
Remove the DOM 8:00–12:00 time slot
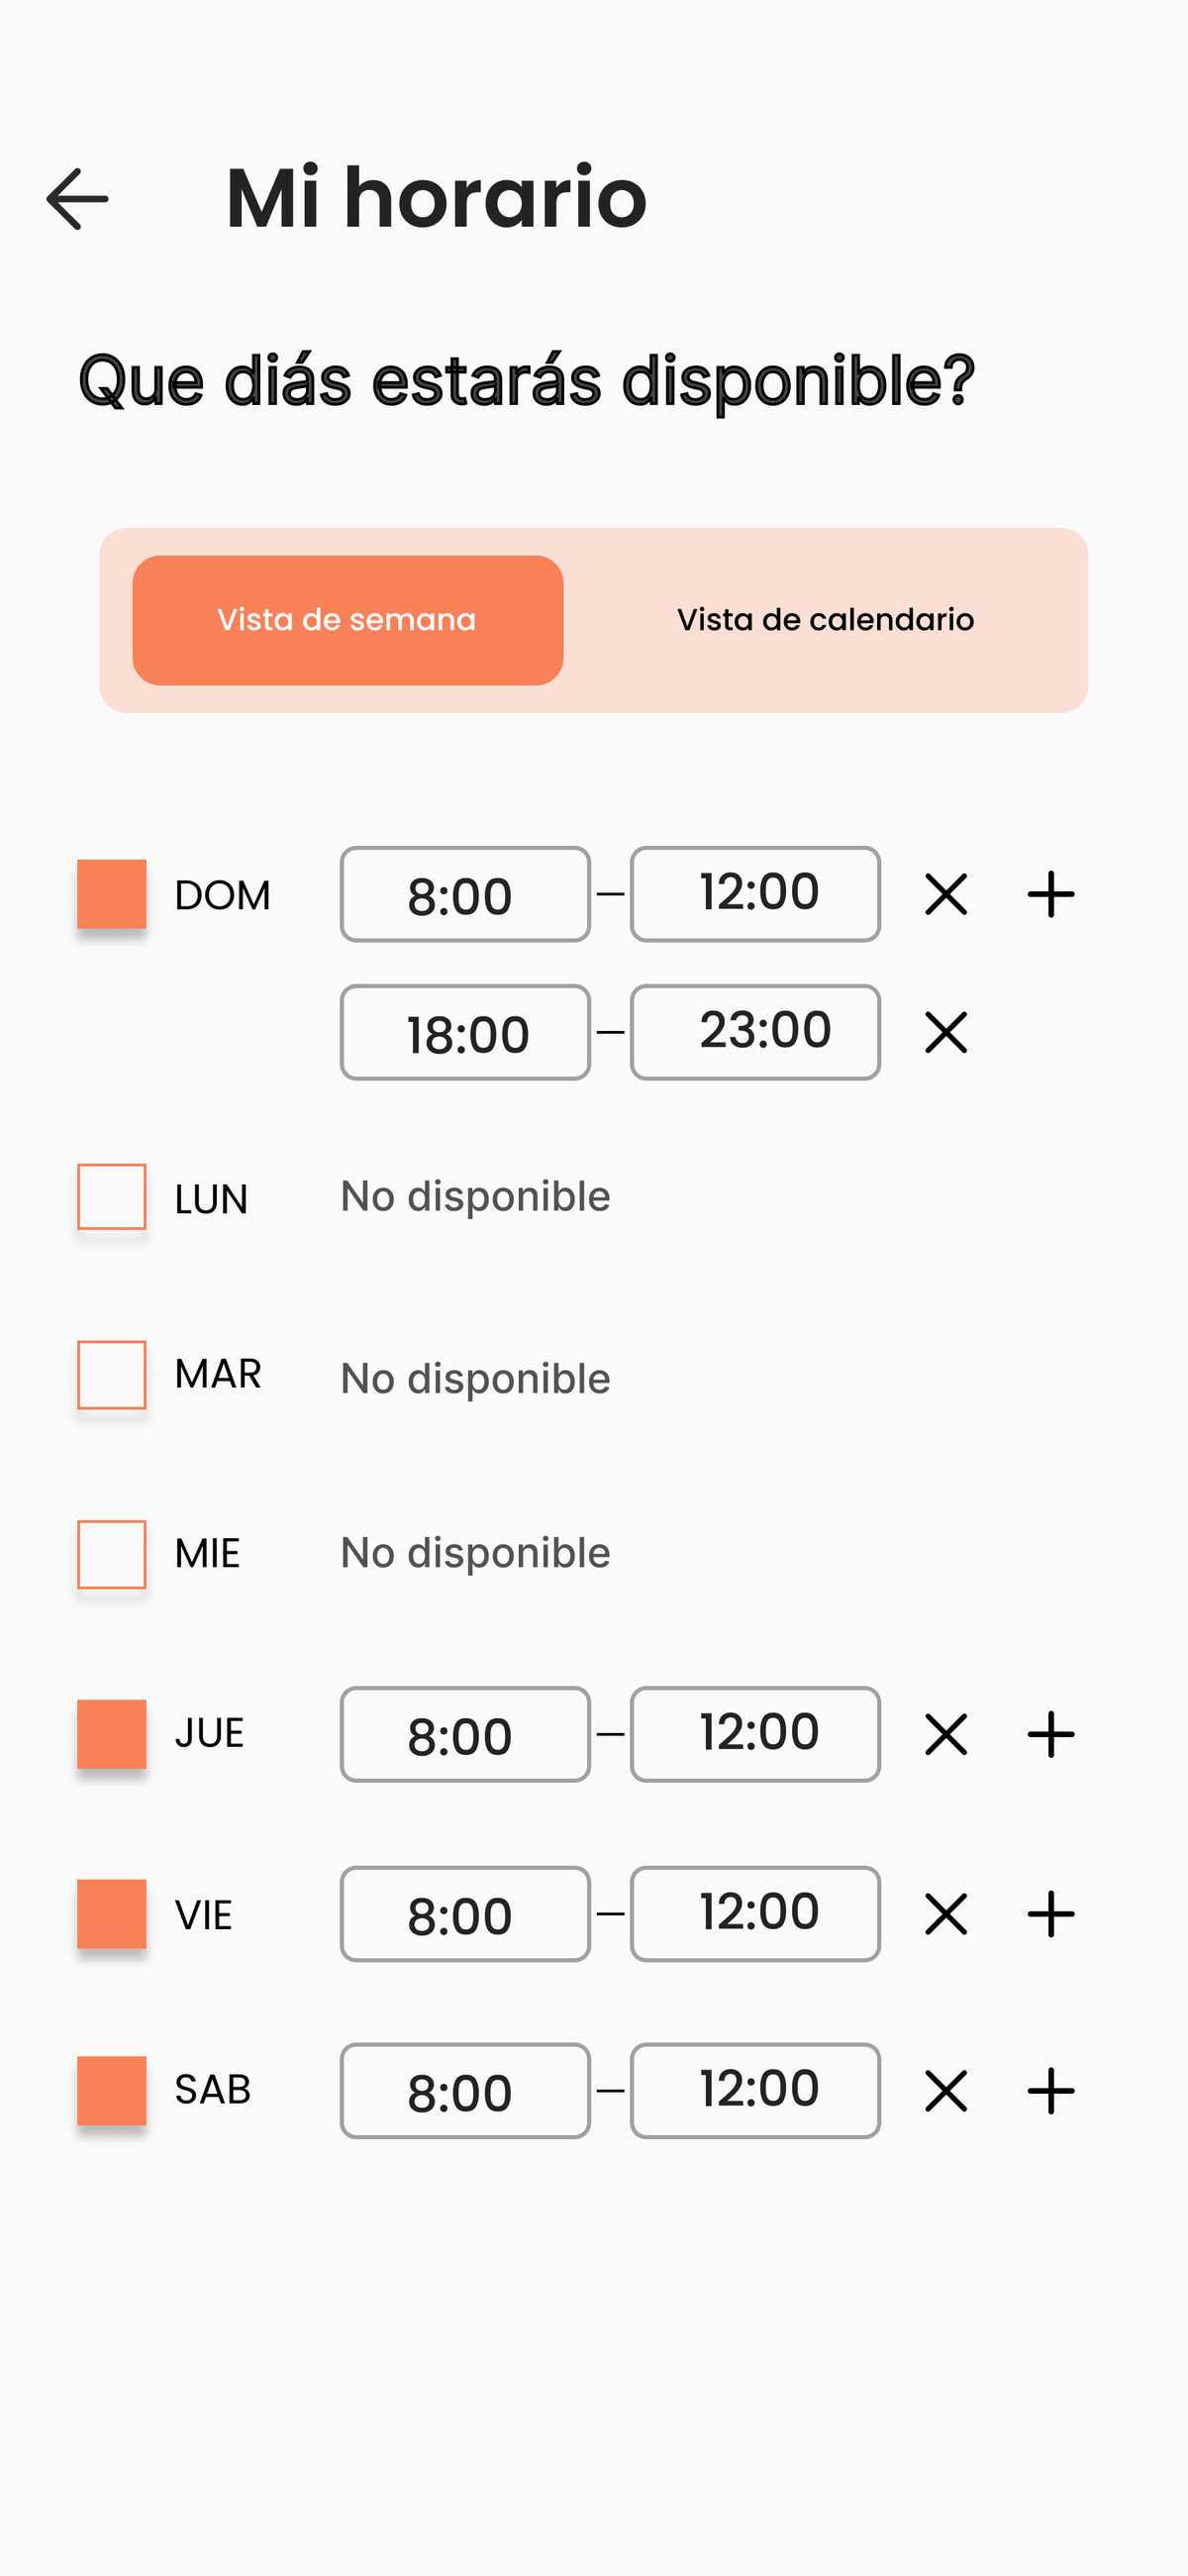click(945, 894)
